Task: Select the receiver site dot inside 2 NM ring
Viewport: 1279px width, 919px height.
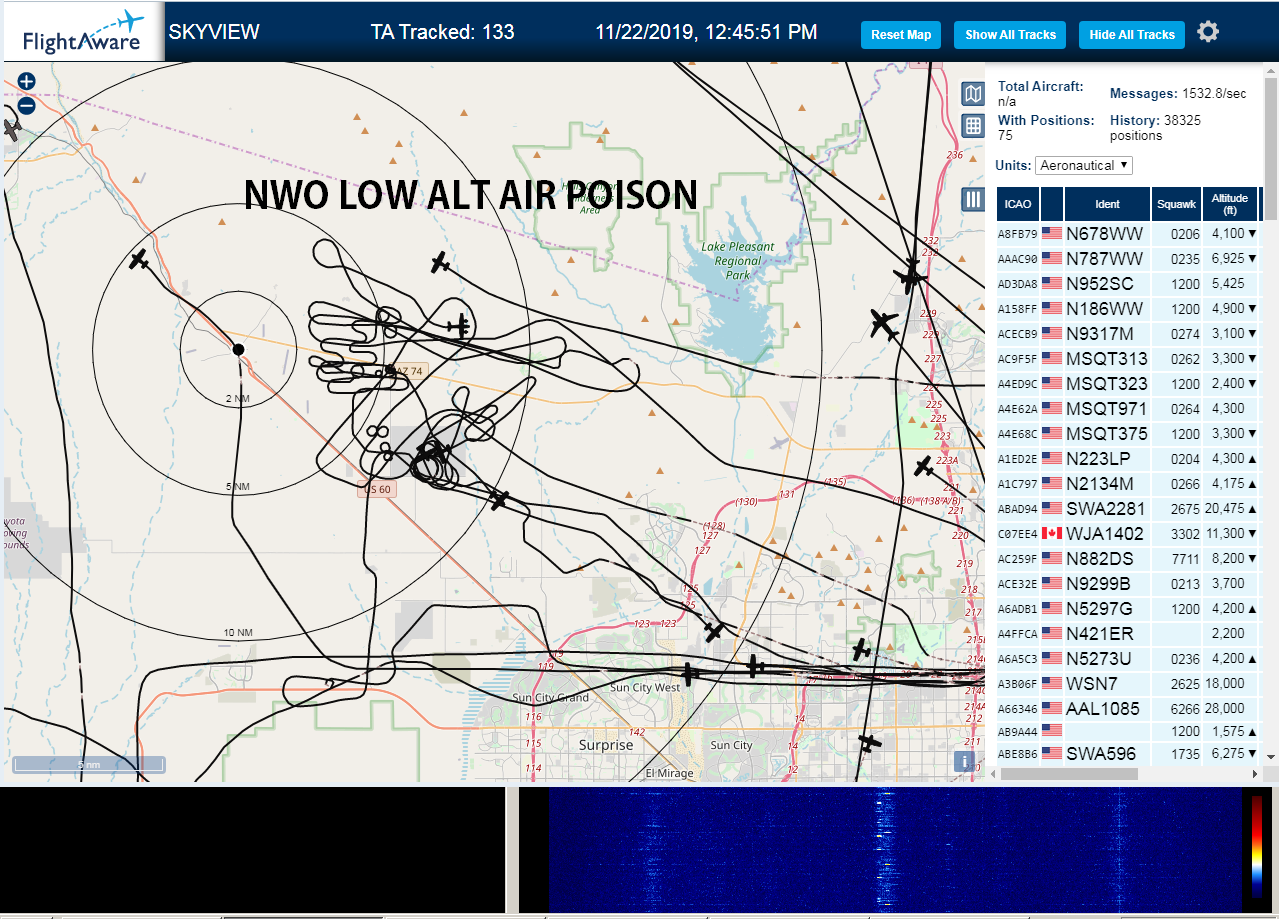Action: point(238,349)
